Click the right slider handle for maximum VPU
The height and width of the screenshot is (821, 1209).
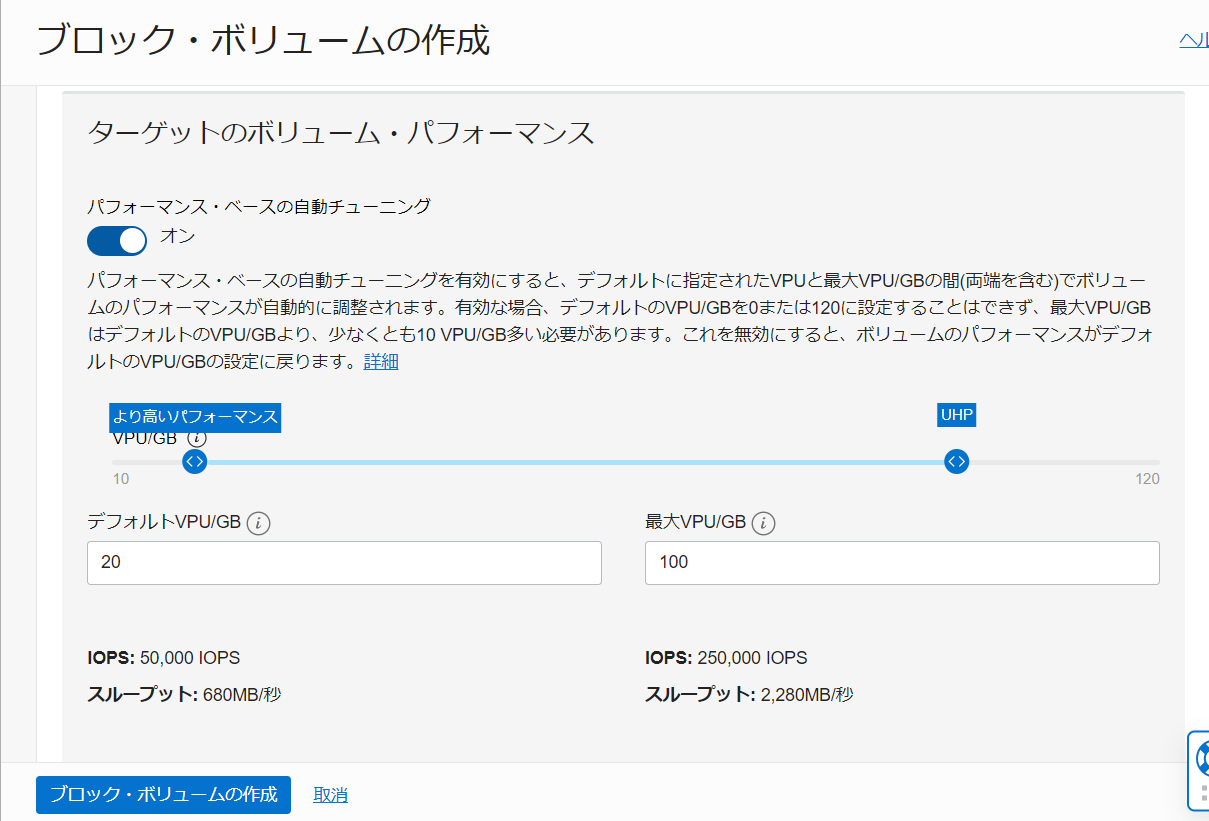(x=957, y=462)
